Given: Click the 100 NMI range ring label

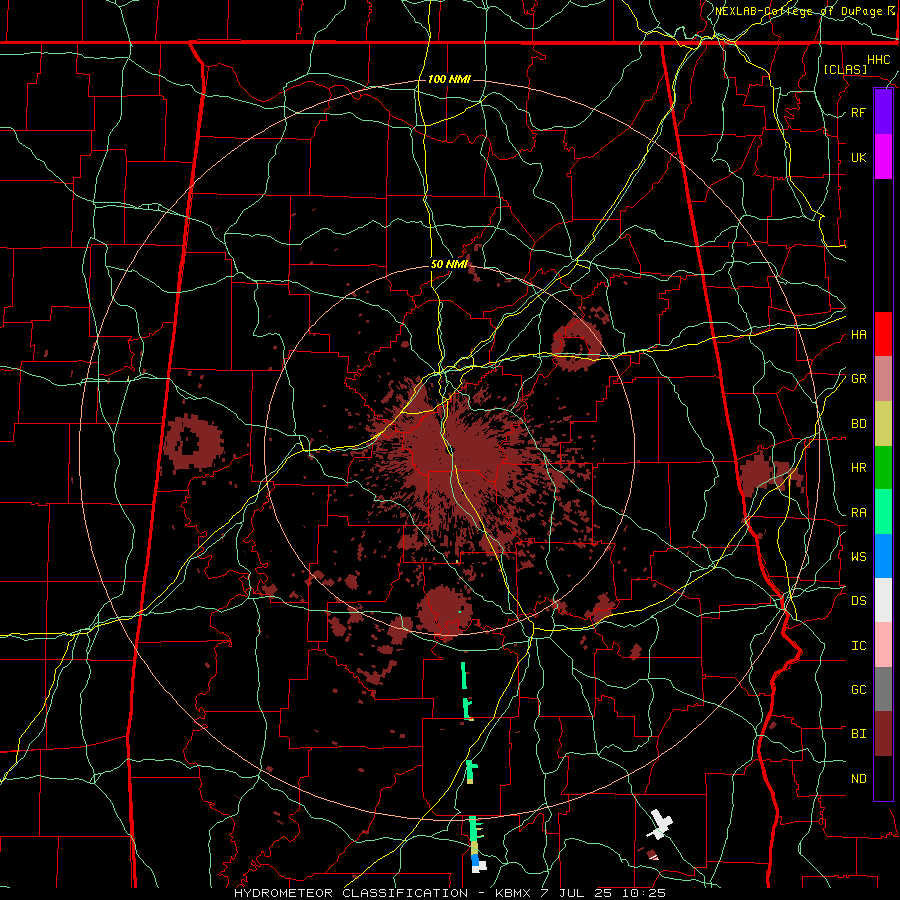Looking at the screenshot, I should pos(449,79).
